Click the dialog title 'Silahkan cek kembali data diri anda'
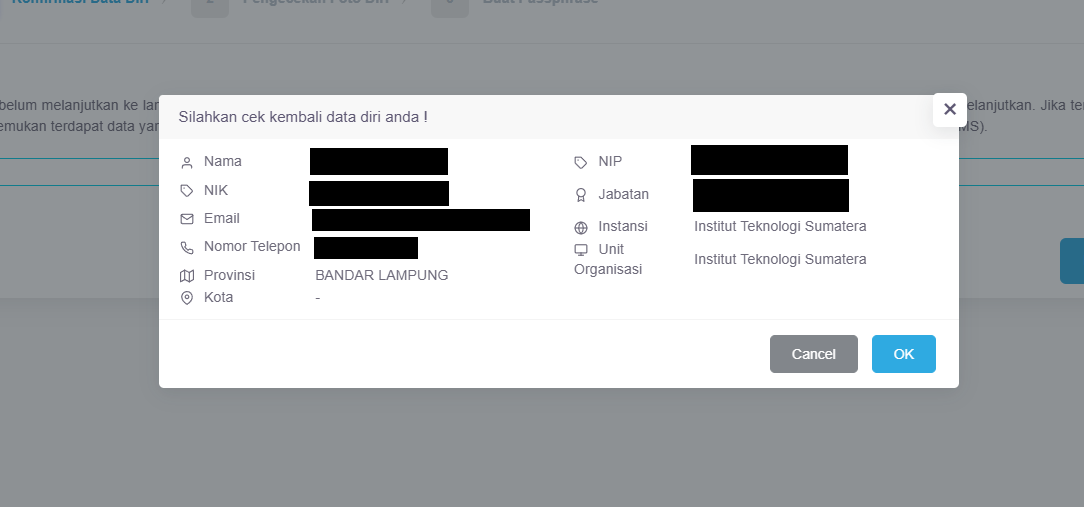The image size is (1084, 507). (x=303, y=117)
